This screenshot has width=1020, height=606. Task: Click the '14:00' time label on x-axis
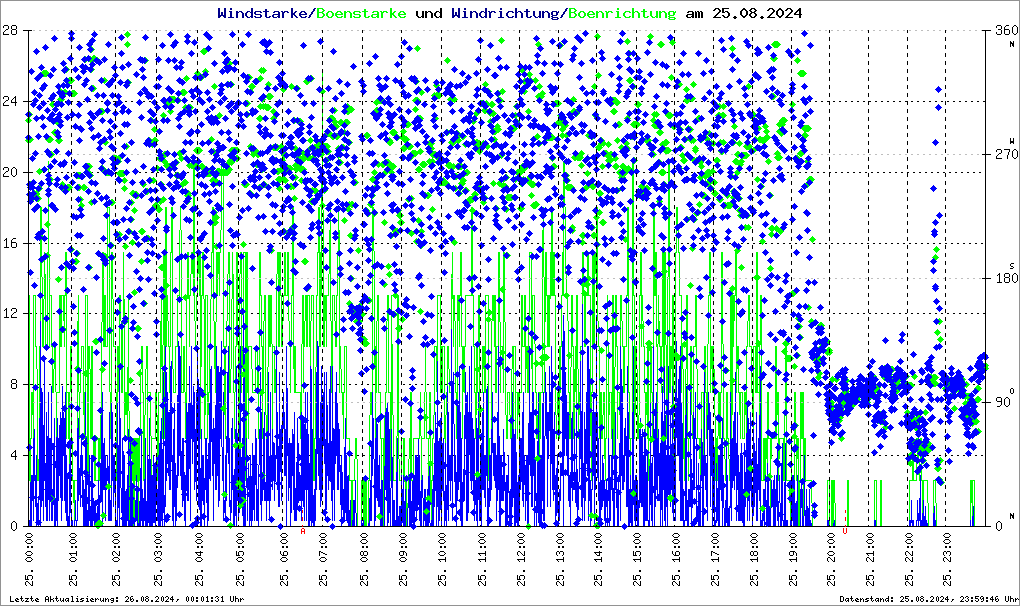(x=598, y=548)
